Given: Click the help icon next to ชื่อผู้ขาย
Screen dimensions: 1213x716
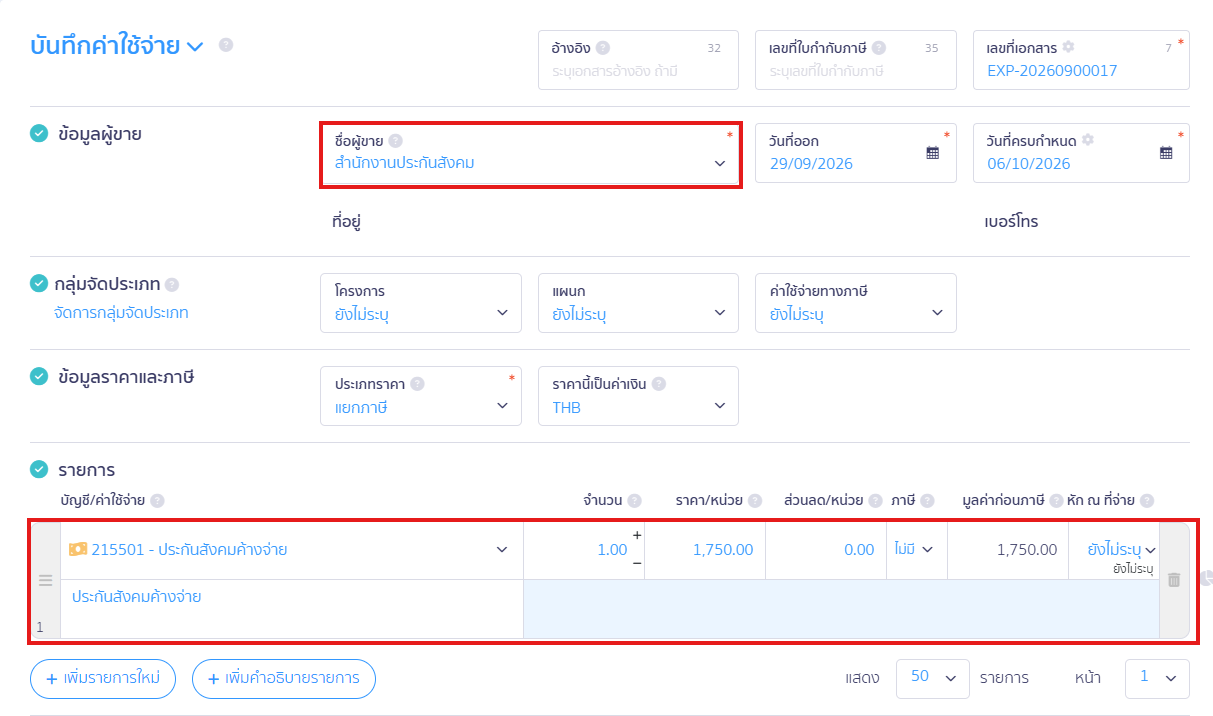Looking at the screenshot, I should [395, 141].
